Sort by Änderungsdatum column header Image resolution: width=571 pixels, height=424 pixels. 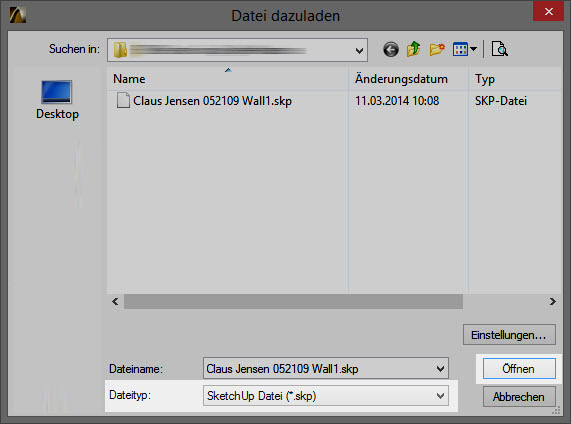408,79
